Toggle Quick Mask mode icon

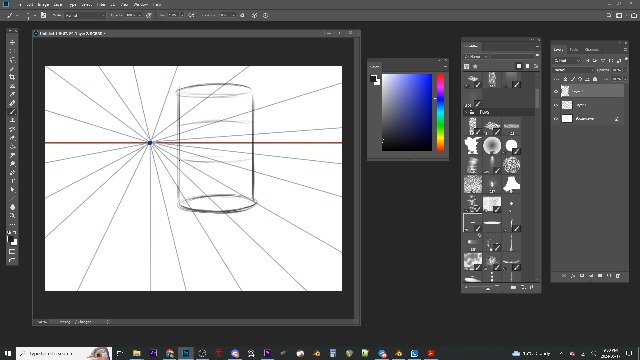point(12,251)
